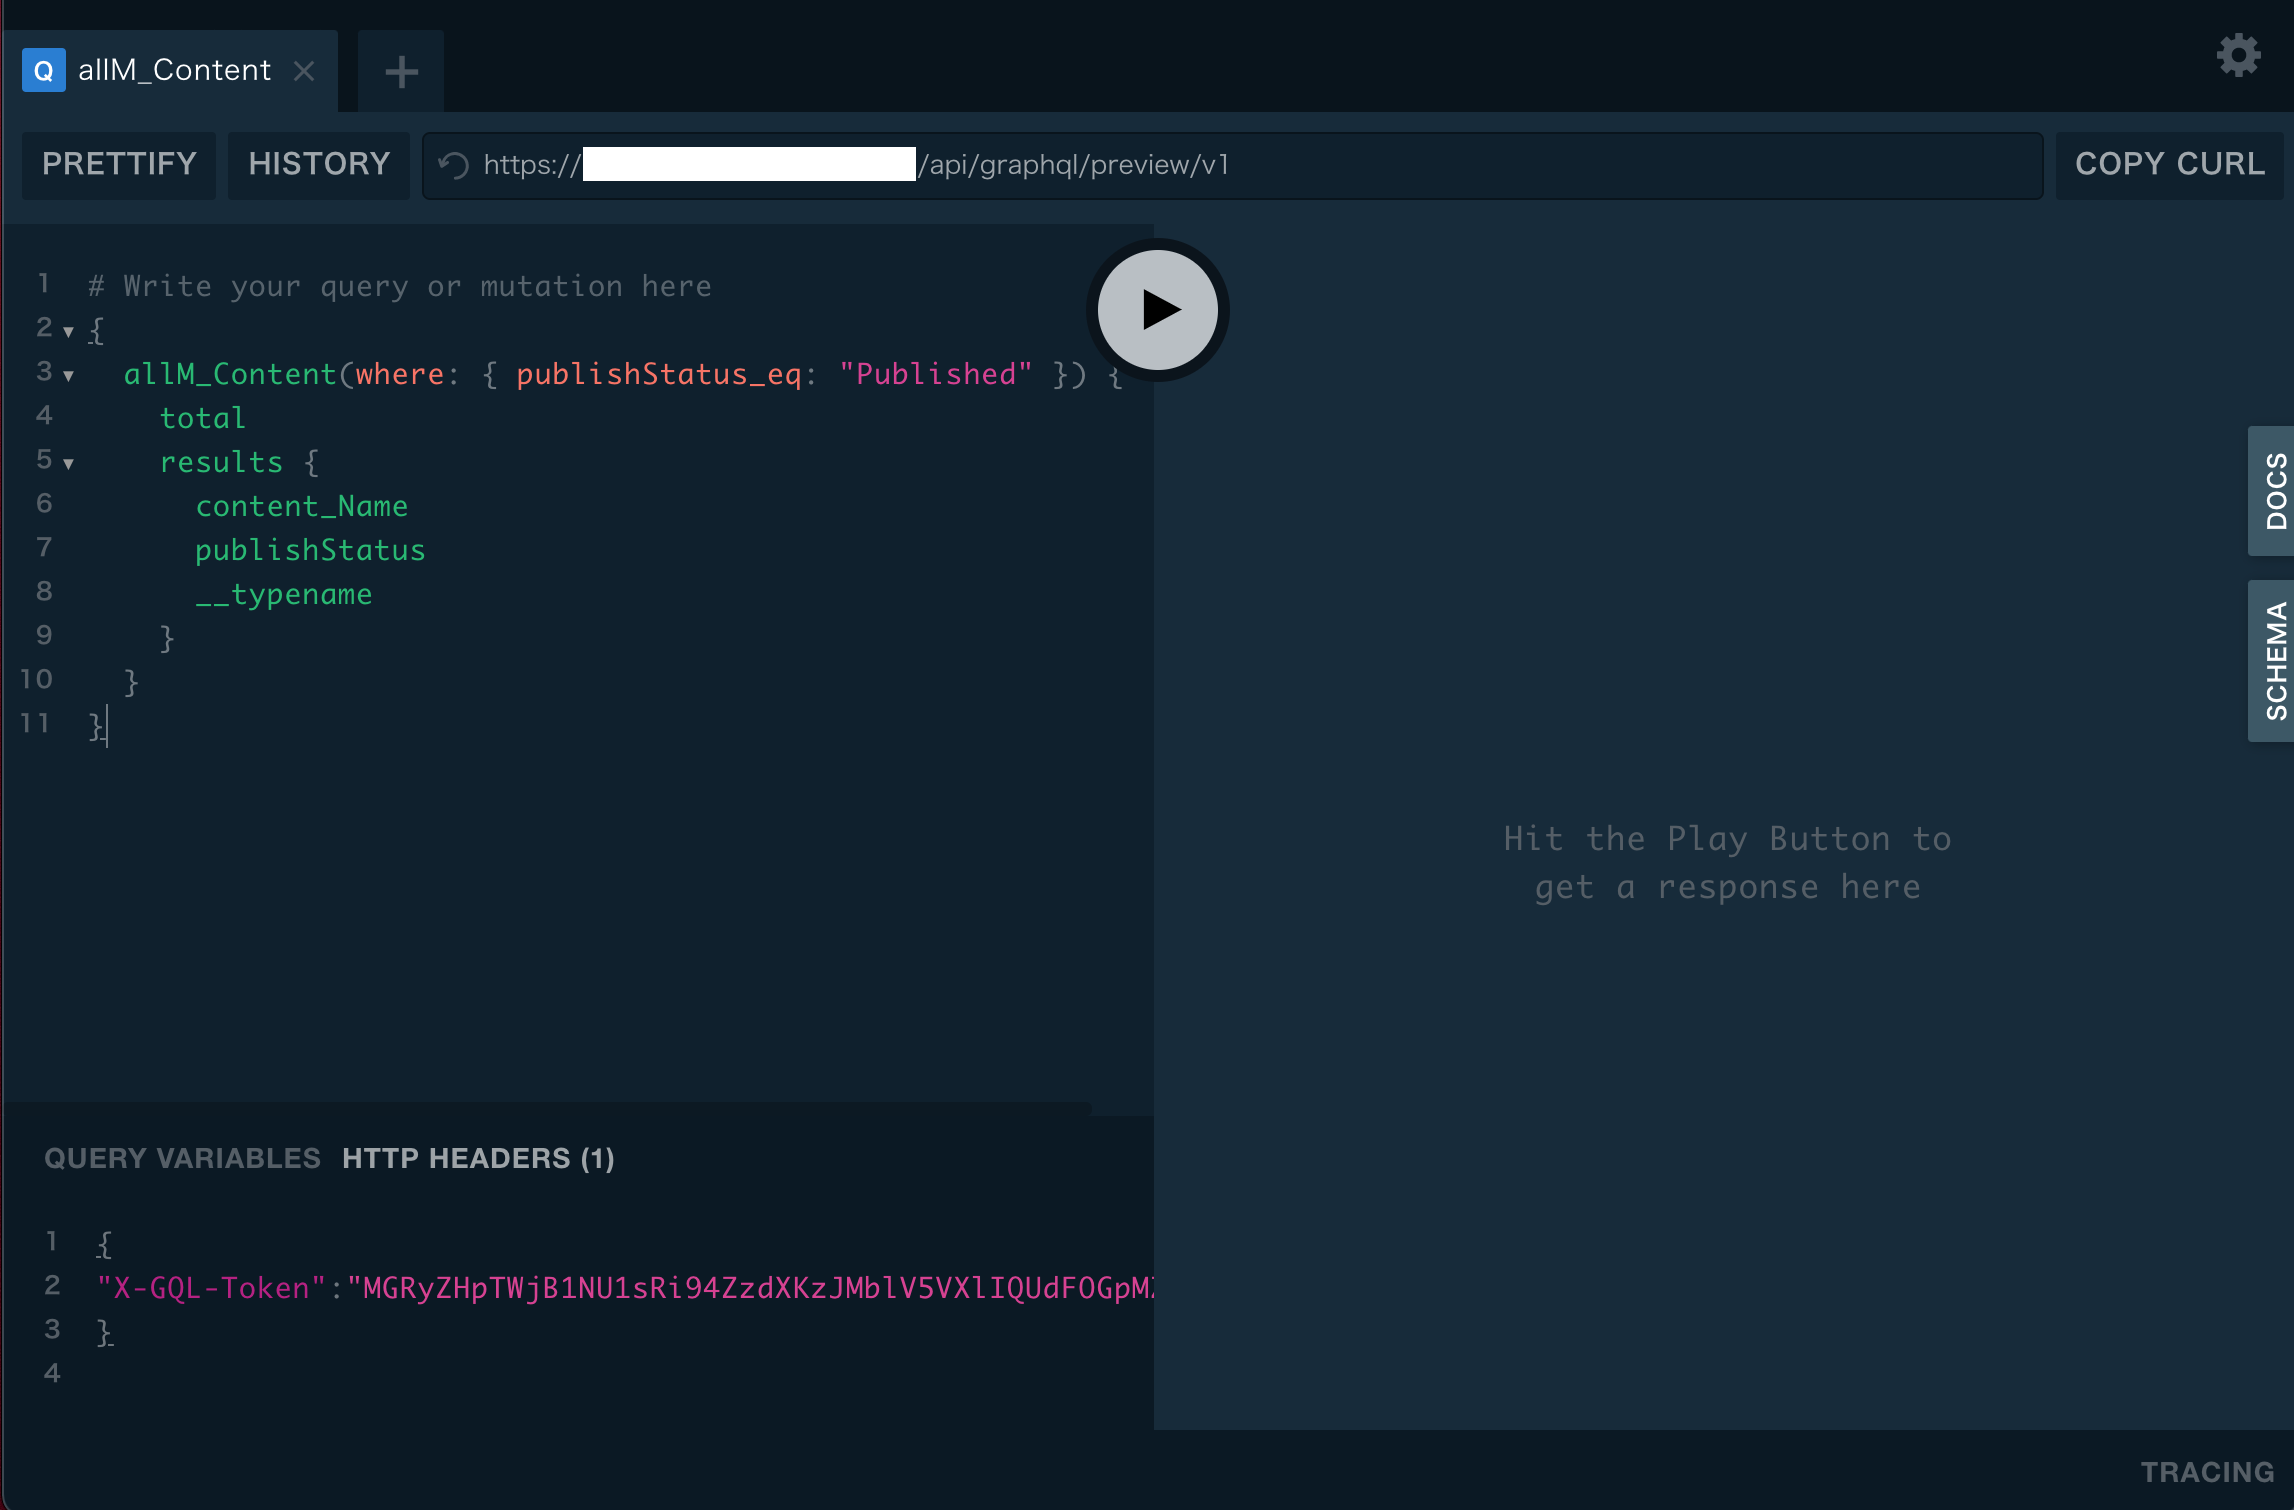Click the 'publishStatus_eq' argument
2294x1510 pixels.
pyautogui.click(x=659, y=374)
